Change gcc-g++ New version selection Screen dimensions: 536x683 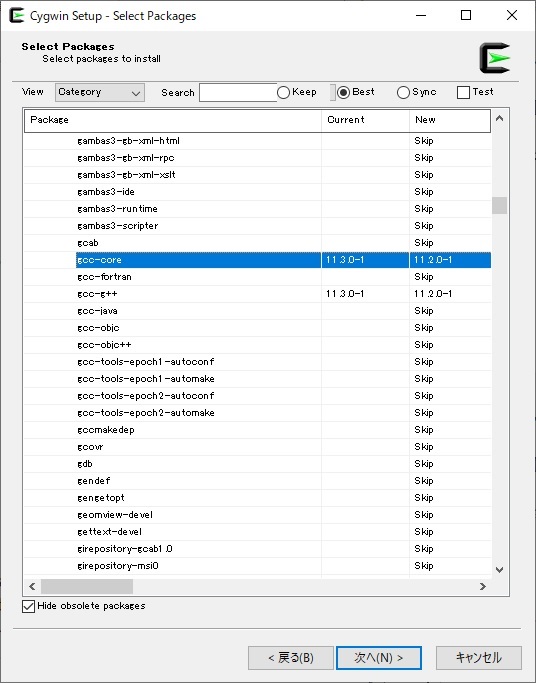point(450,294)
